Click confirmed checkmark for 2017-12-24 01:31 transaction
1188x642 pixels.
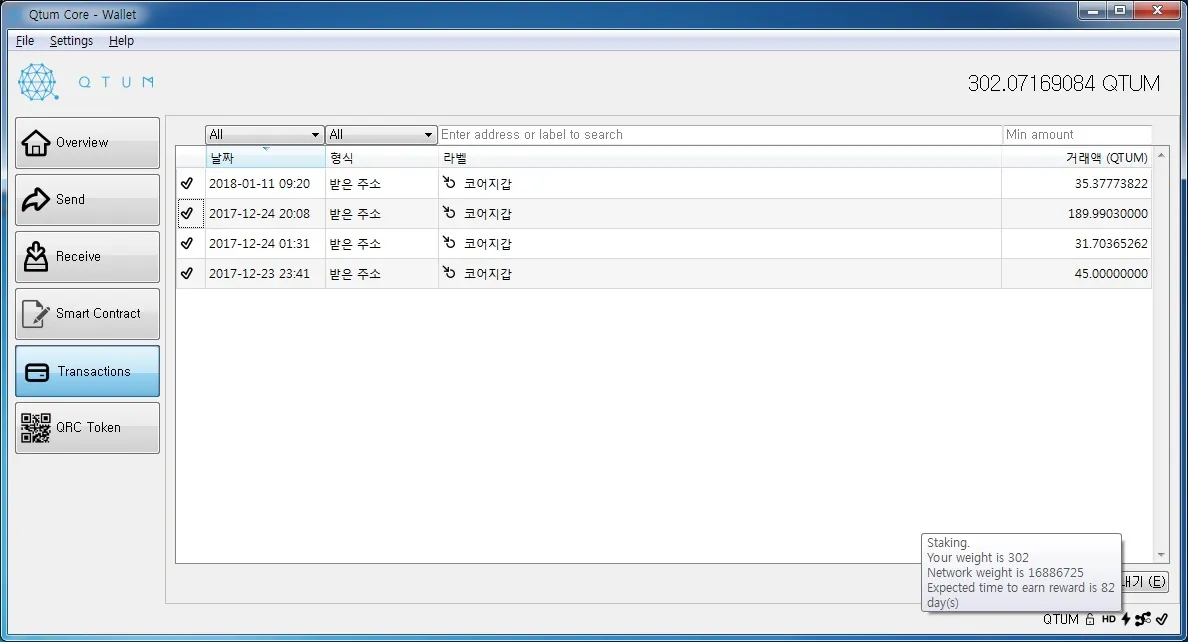[x=187, y=243]
